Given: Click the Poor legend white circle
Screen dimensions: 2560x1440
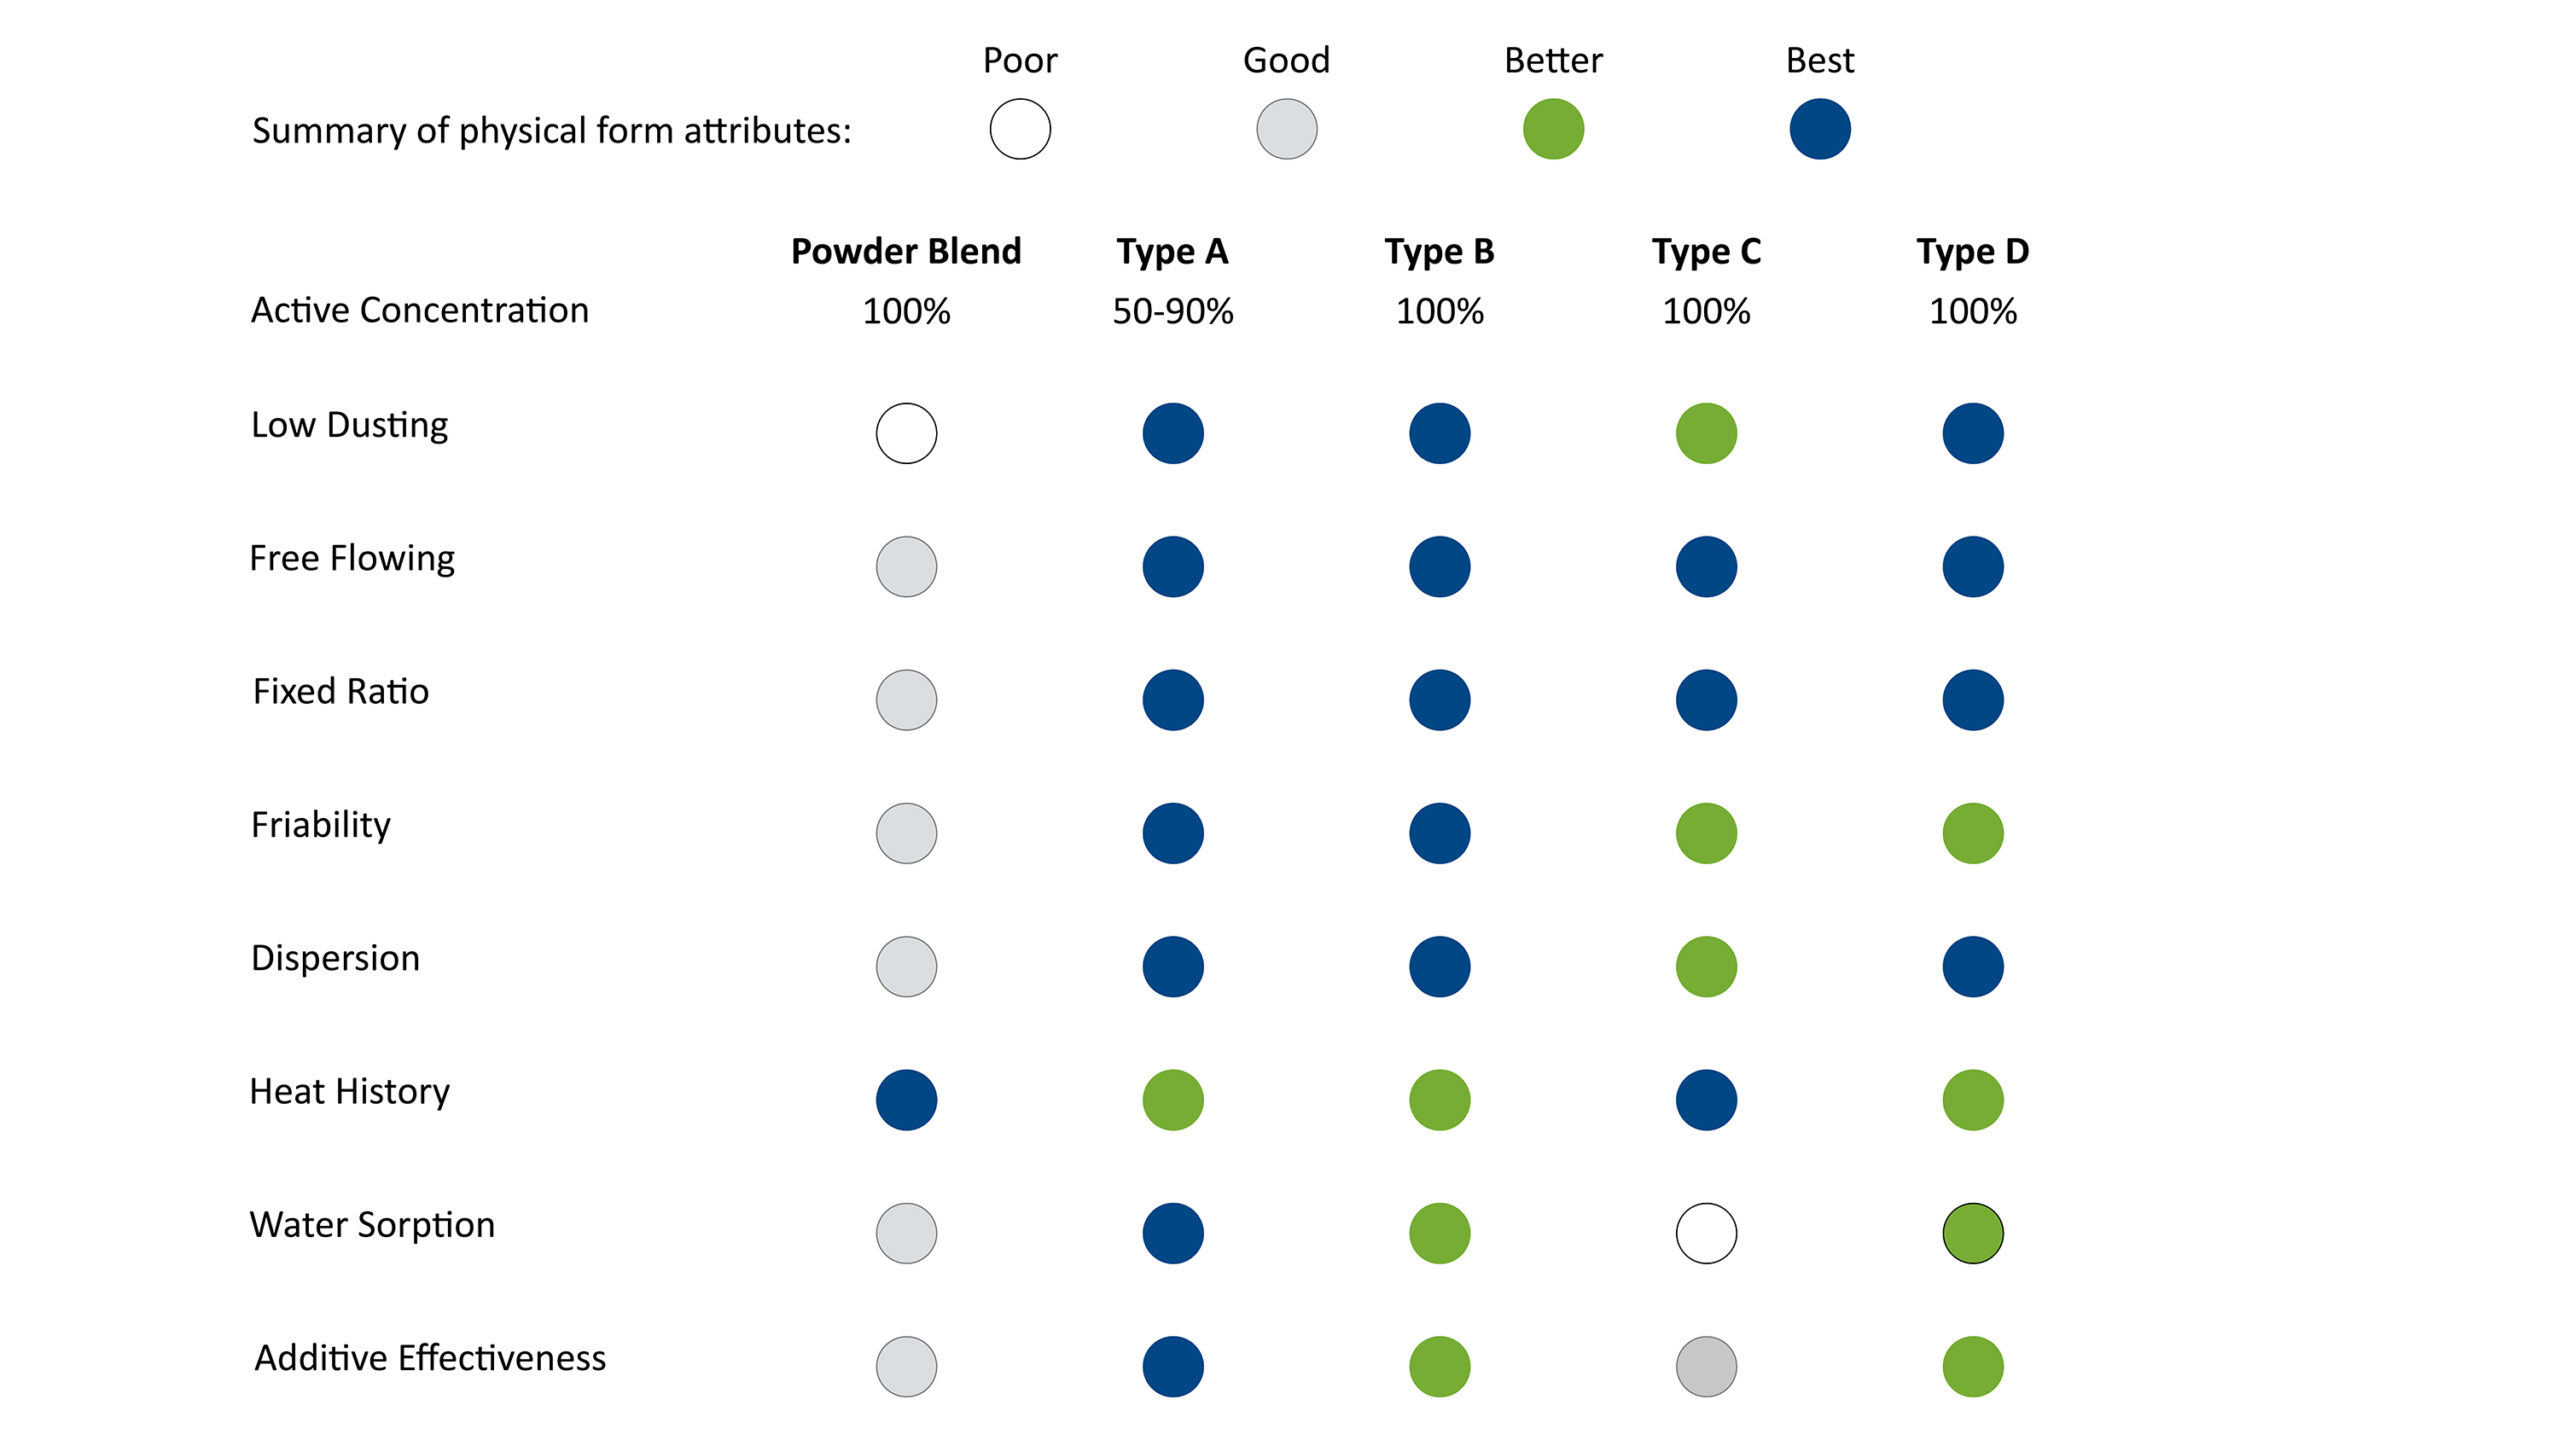Looking at the screenshot, I should tap(1020, 129).
